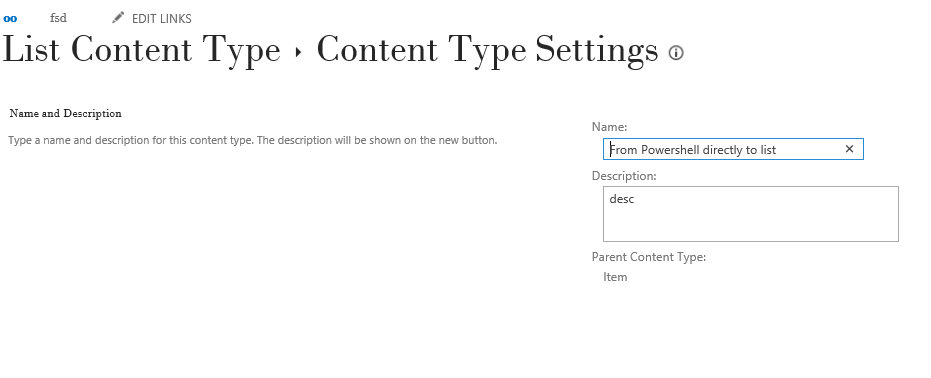
Task: Click the Description: field label
Action: (624, 176)
